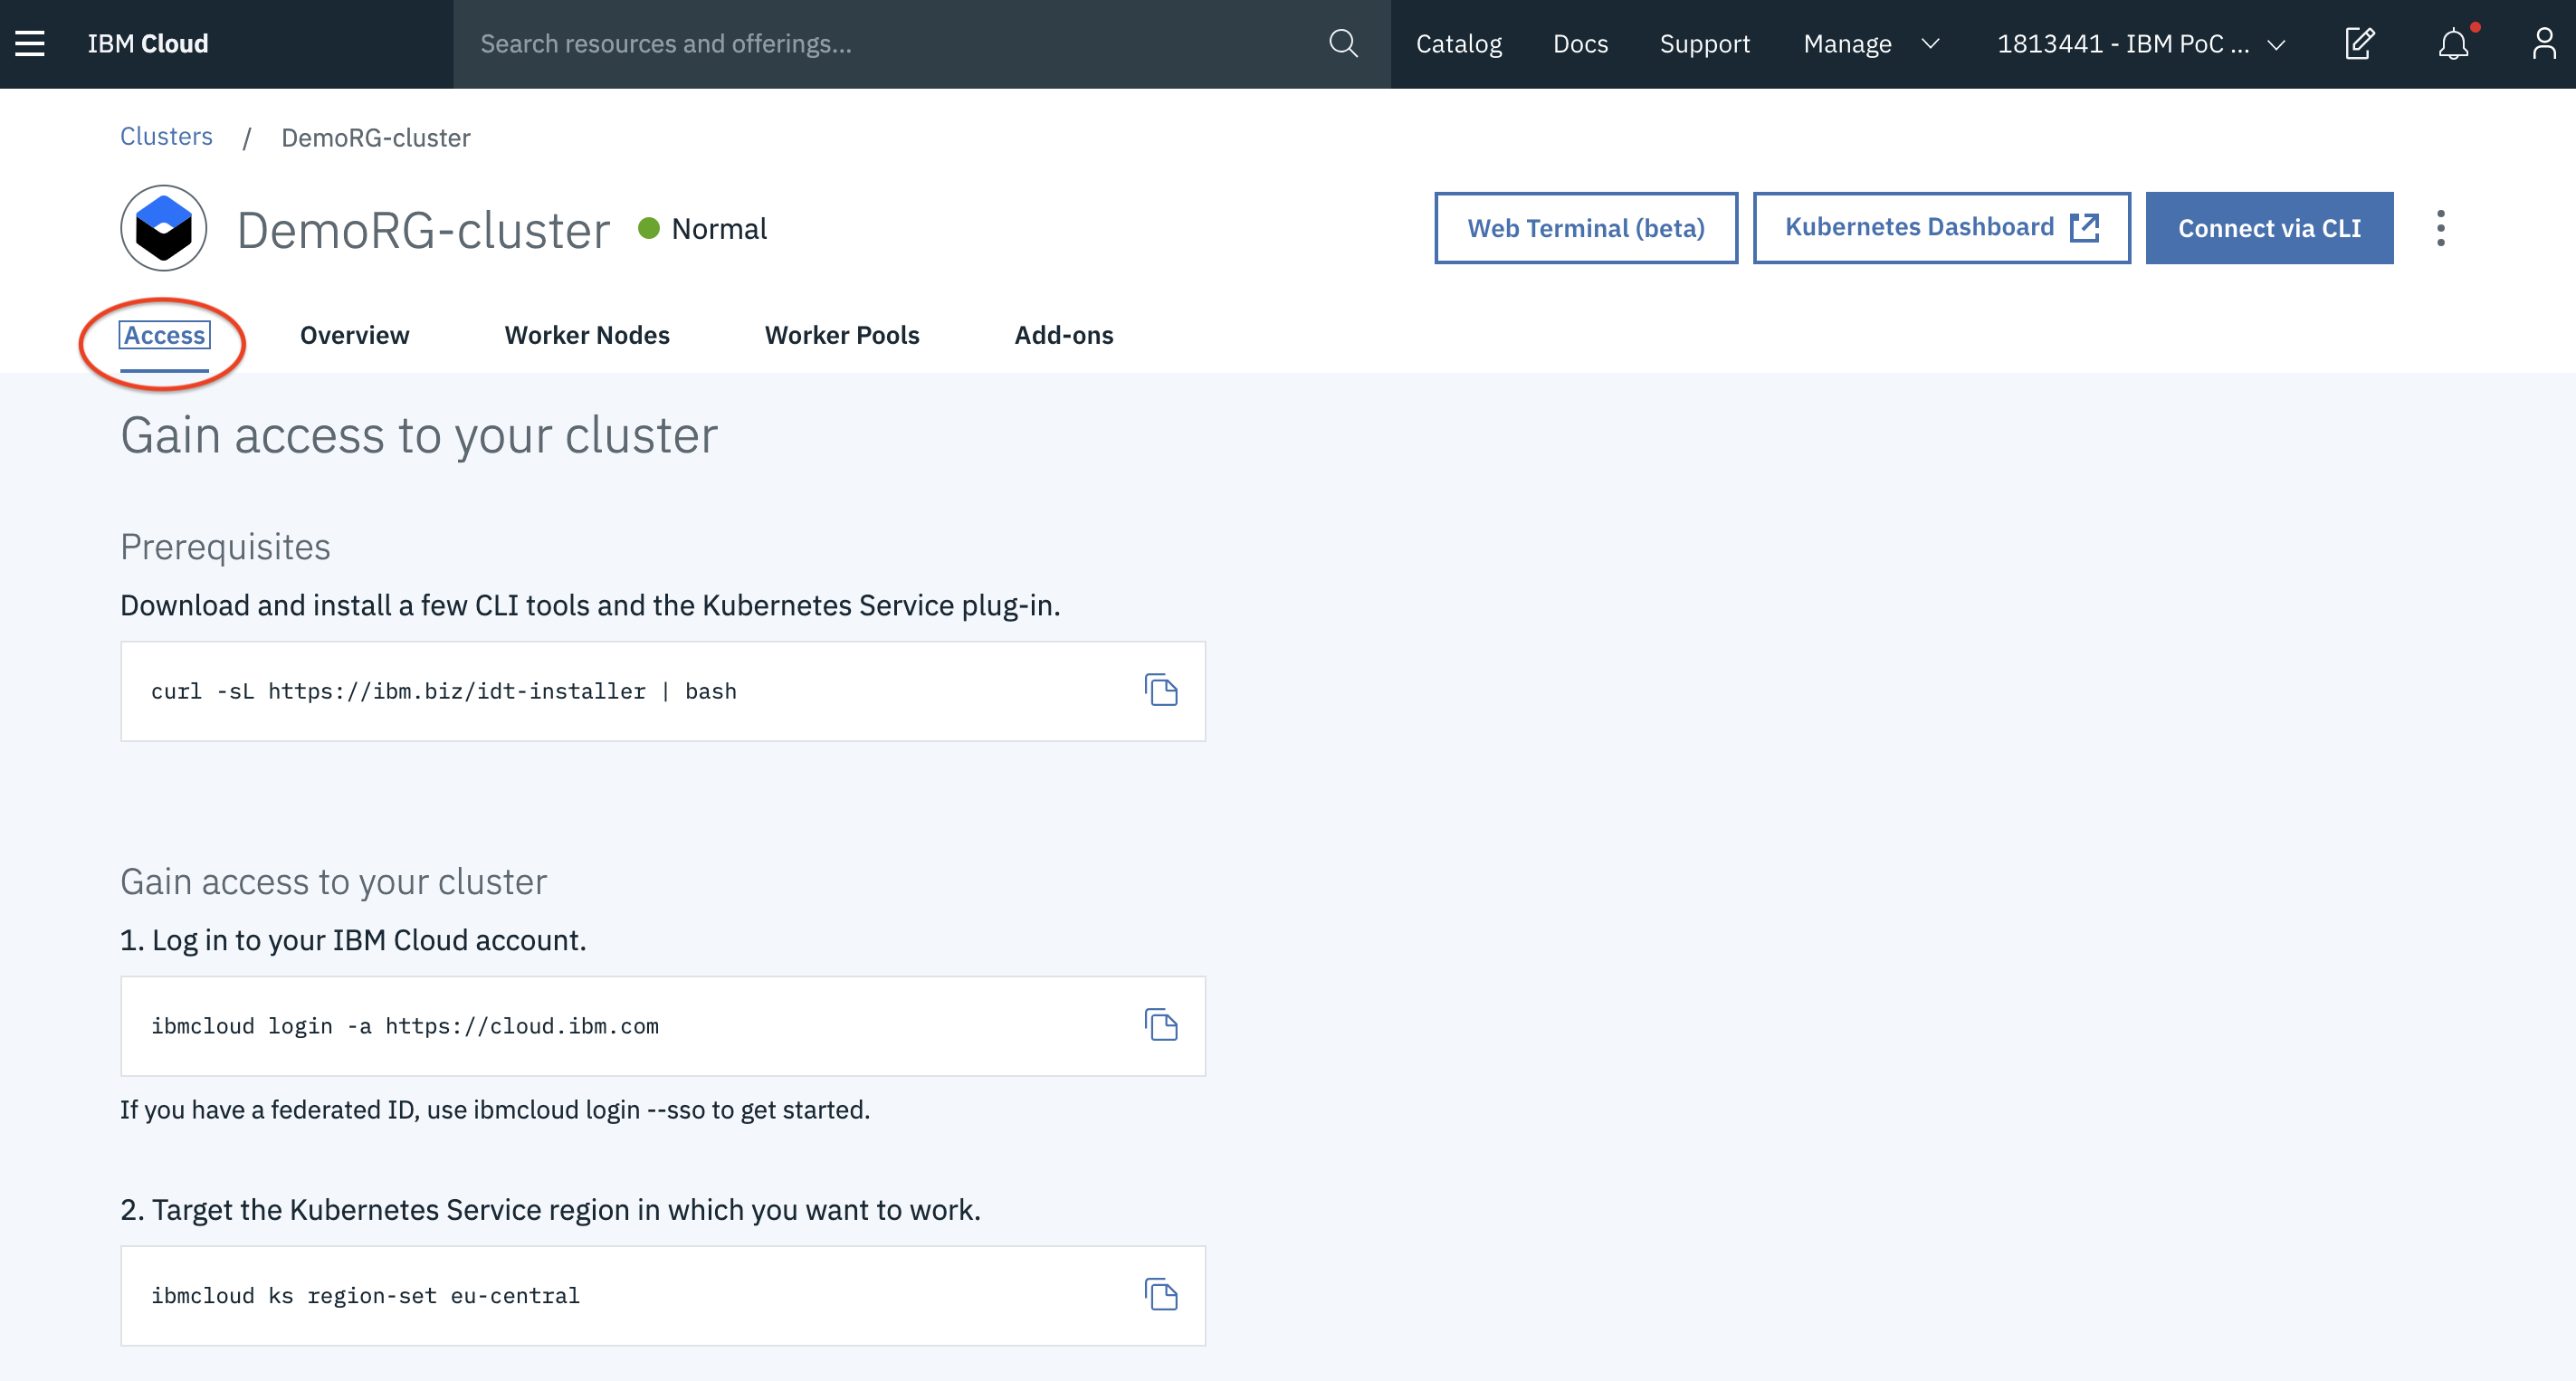This screenshot has height=1381, width=2576.
Task: Click the federated ID --sso hint text
Action: pyautogui.click(x=495, y=1109)
